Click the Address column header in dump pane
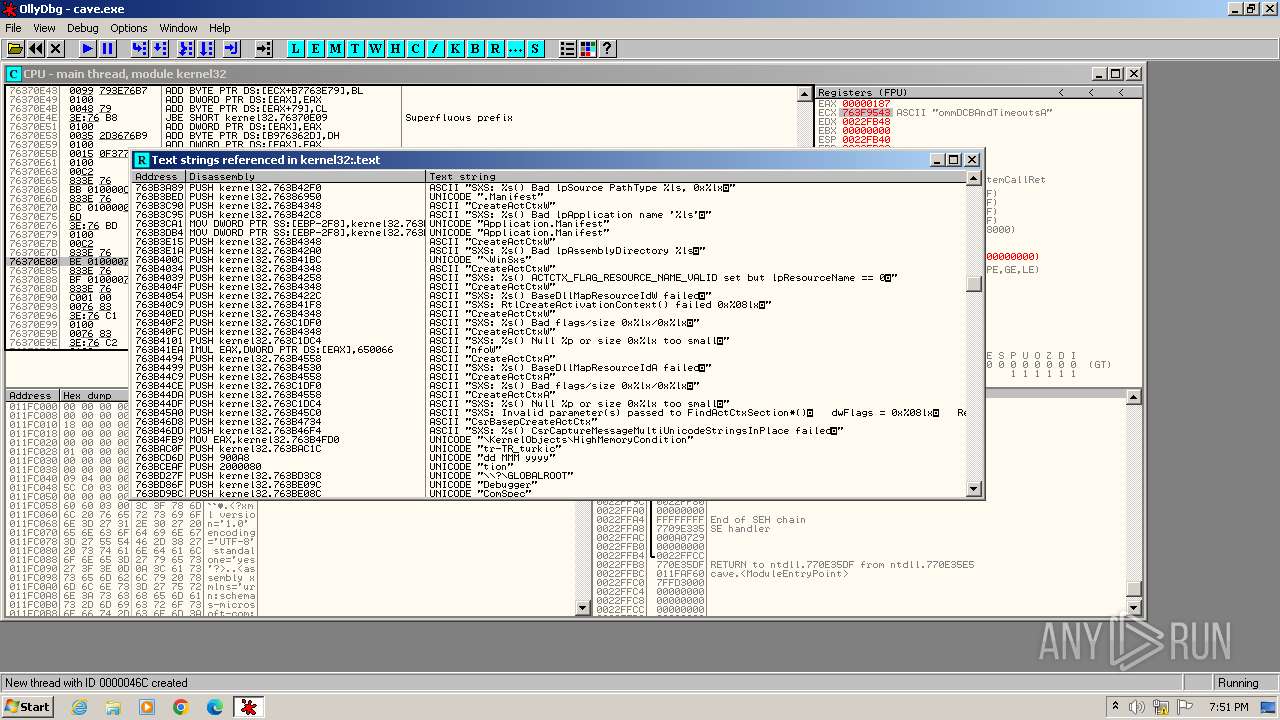This screenshot has height=720, width=1280. point(32,396)
